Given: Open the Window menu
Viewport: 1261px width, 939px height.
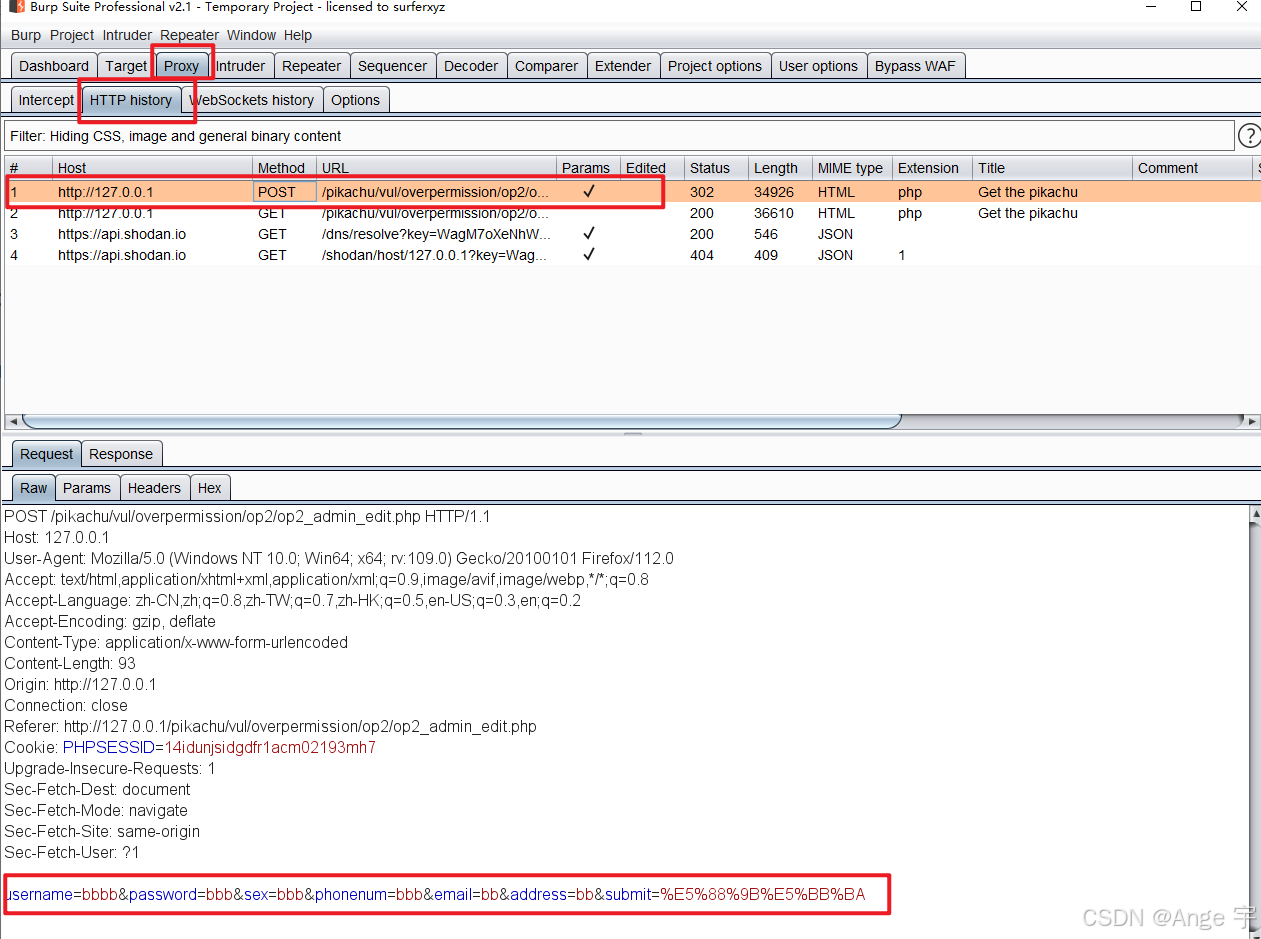Looking at the screenshot, I should coord(251,35).
